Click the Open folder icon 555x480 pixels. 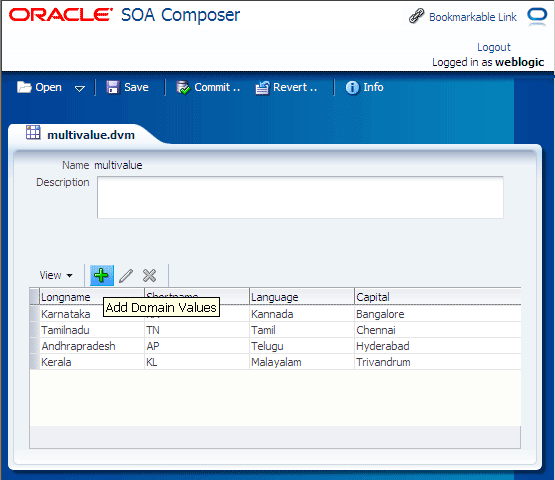[x=24, y=87]
